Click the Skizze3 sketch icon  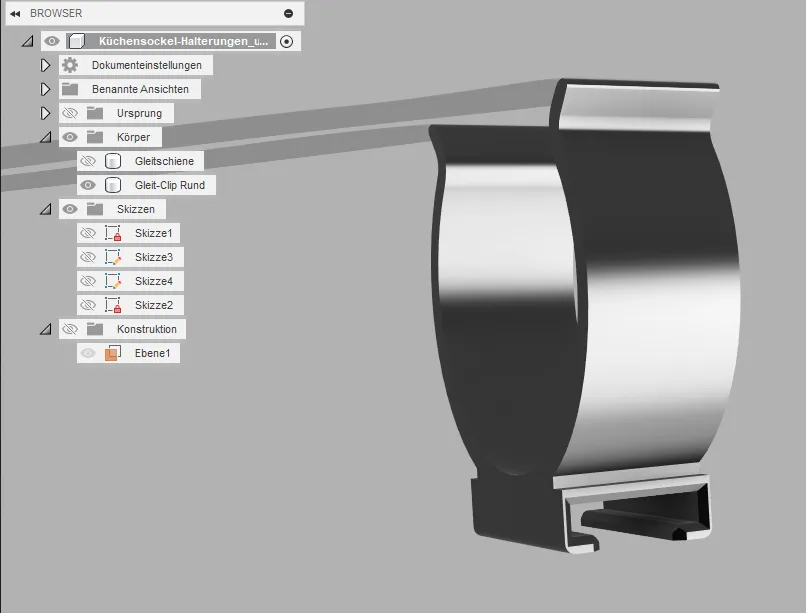tap(113, 257)
